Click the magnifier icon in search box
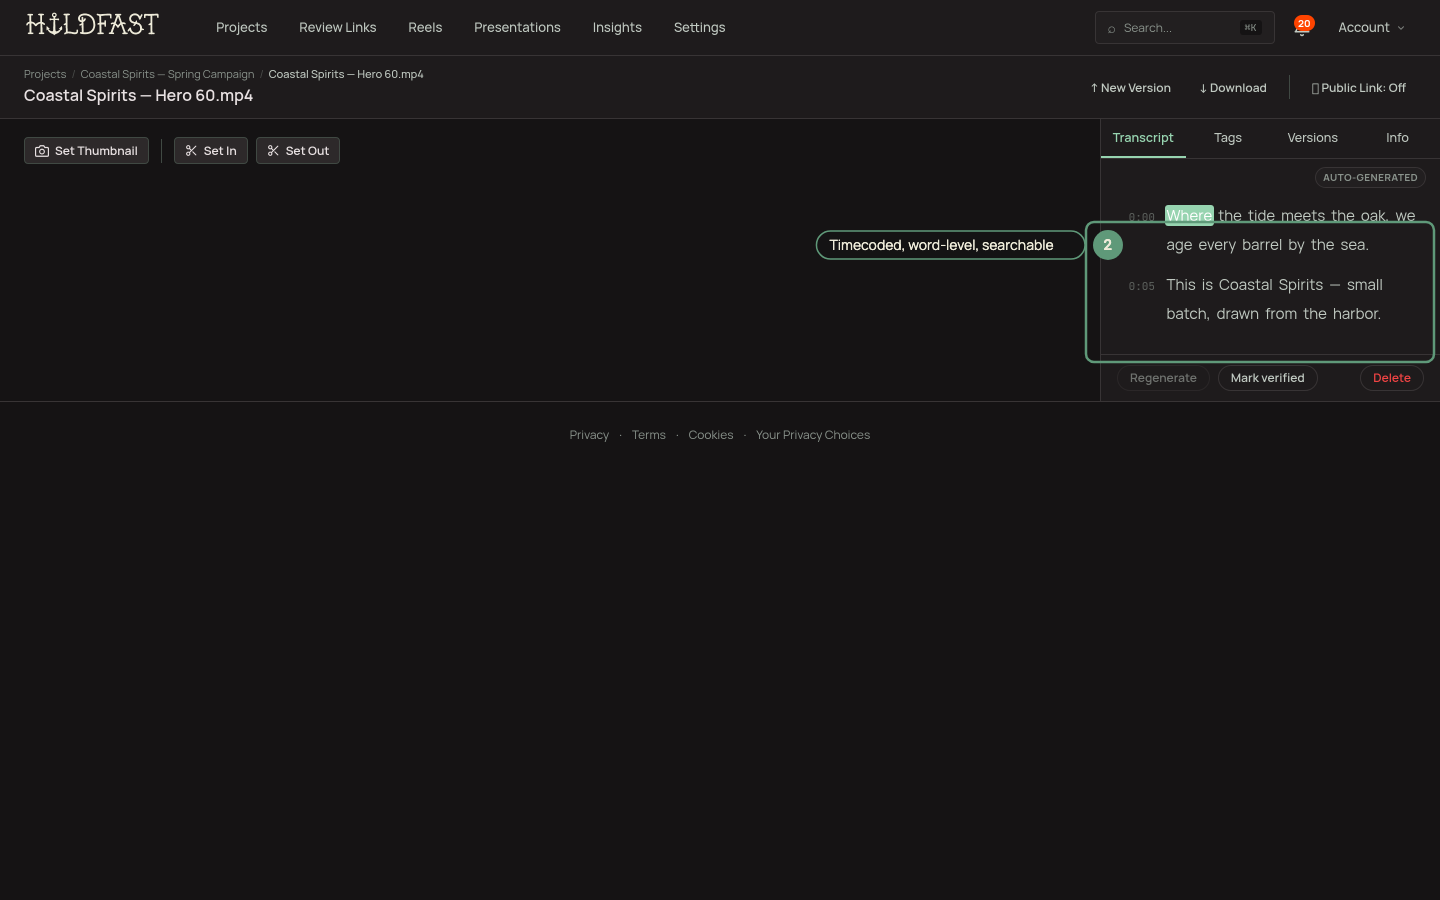1440x900 pixels. (x=1111, y=28)
